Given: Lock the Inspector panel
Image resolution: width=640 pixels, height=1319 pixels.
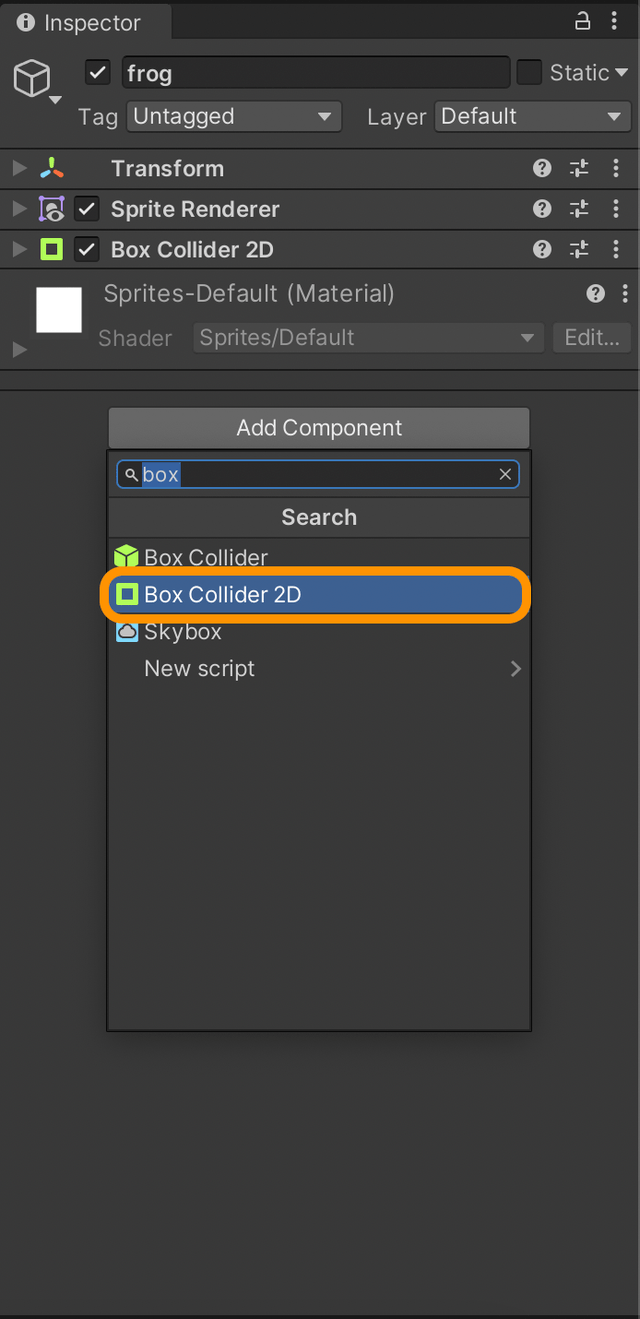Looking at the screenshot, I should click(582, 20).
